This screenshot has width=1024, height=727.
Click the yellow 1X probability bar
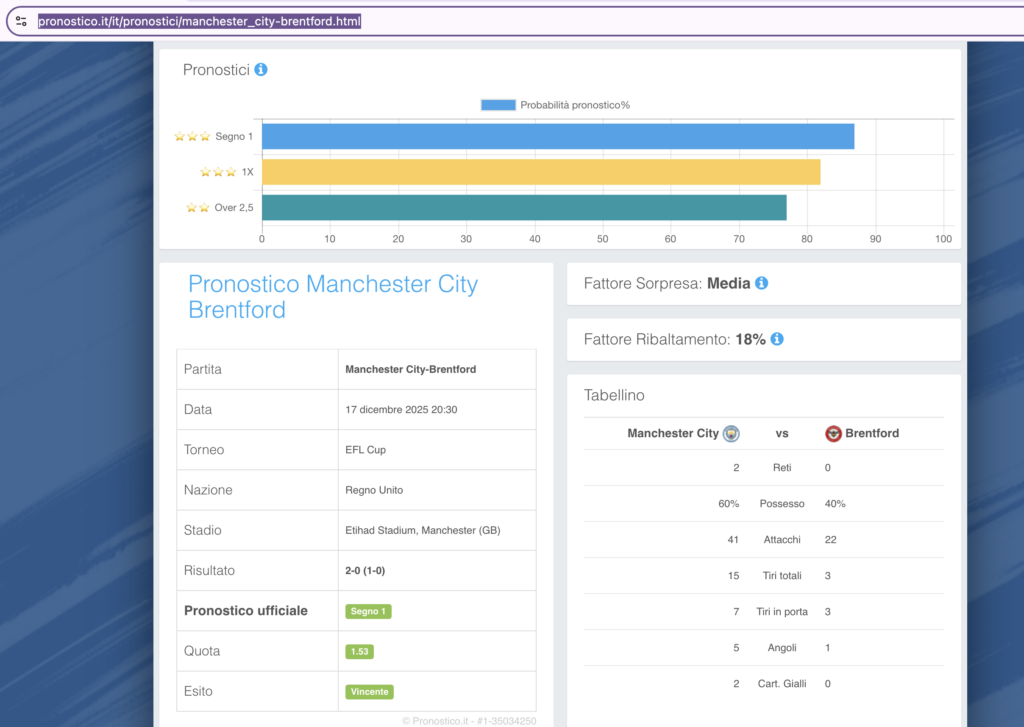tap(540, 172)
